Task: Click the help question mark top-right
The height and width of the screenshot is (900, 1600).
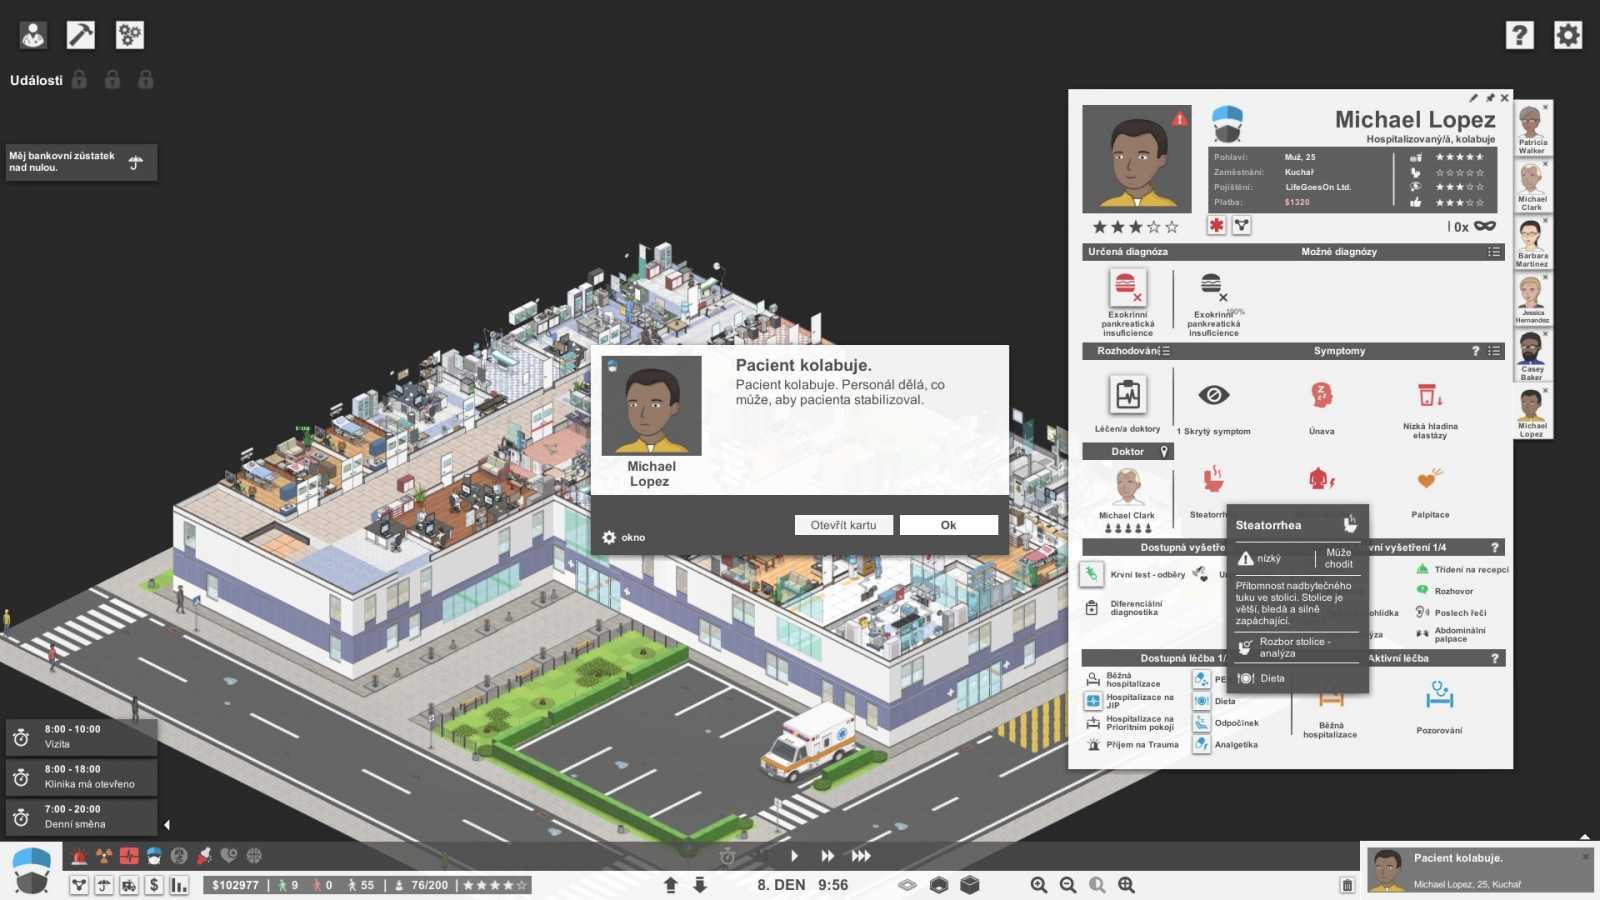Action: click(1519, 35)
